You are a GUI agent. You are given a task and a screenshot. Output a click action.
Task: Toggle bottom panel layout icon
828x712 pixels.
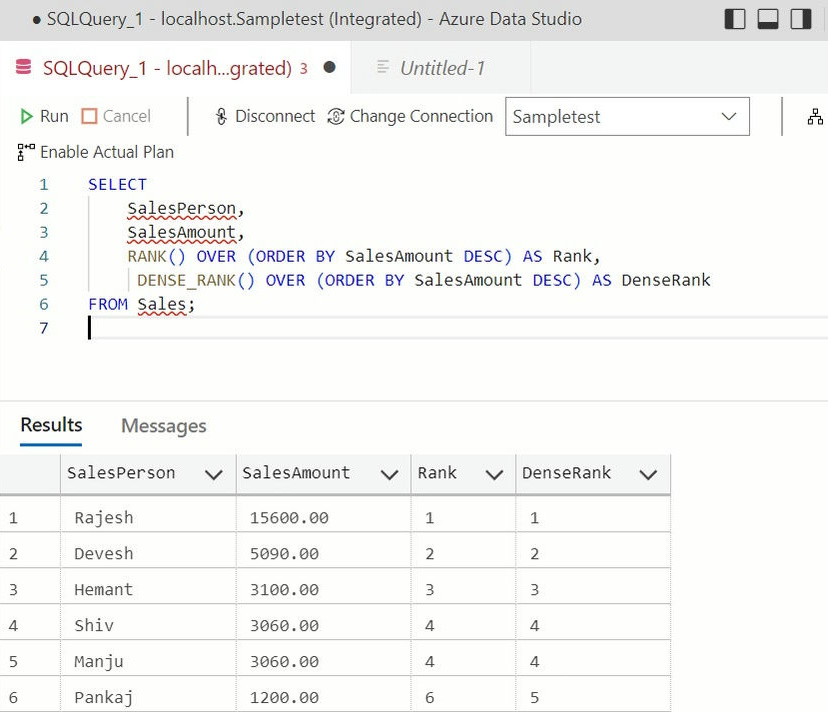coord(768,19)
